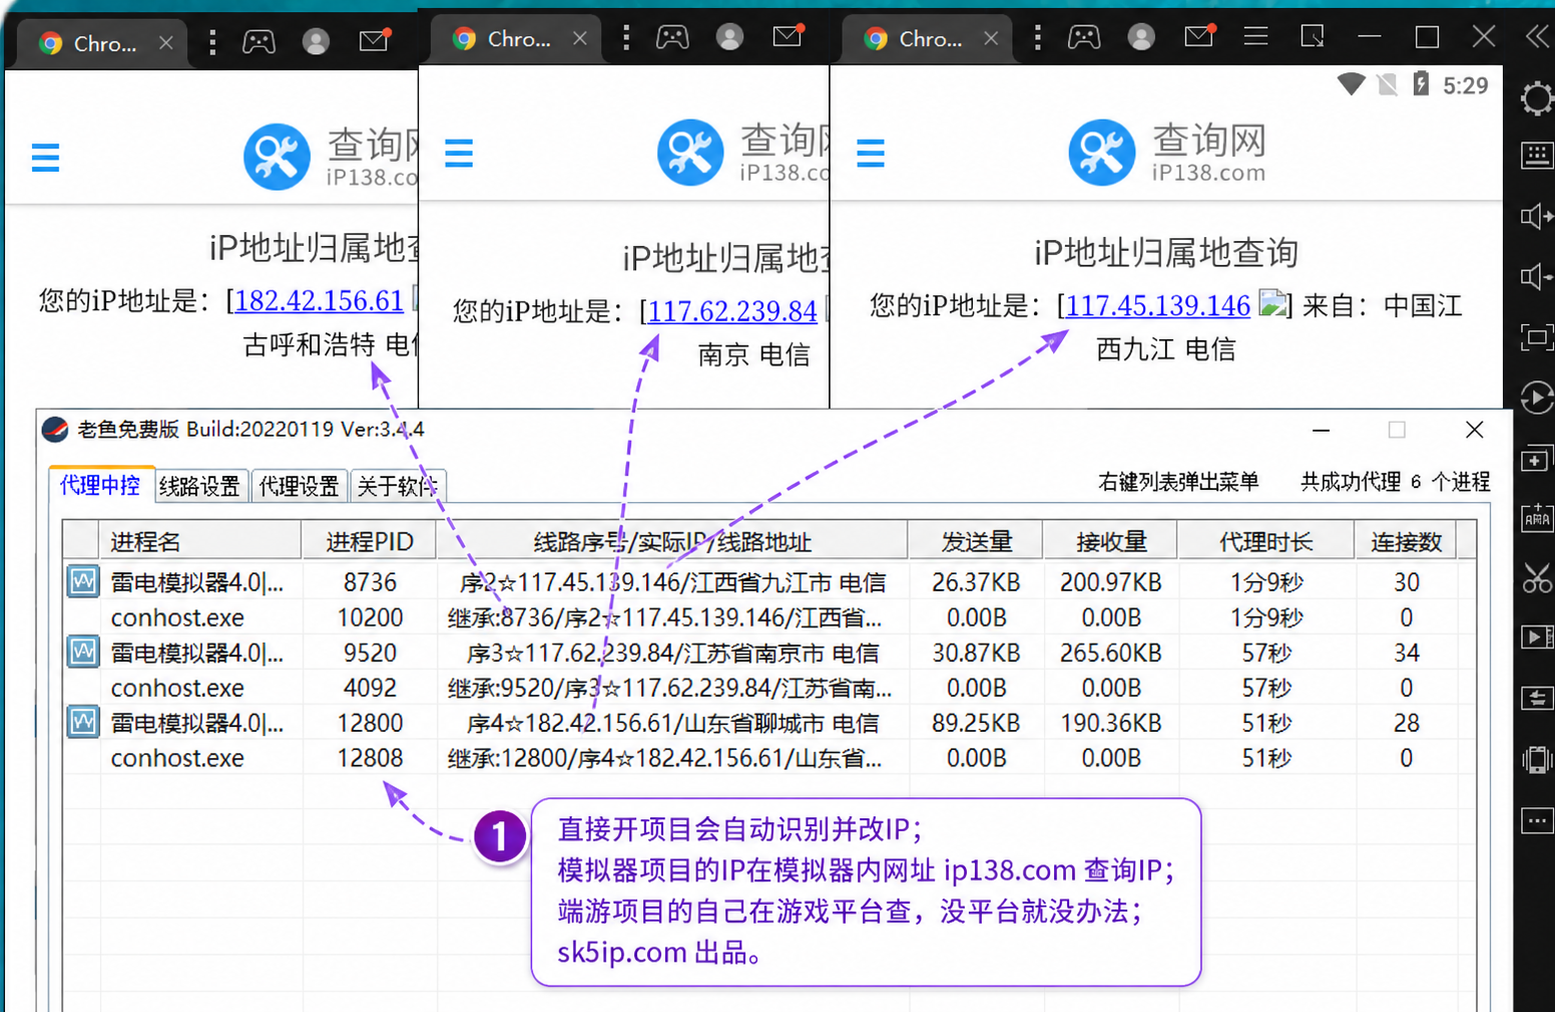Open the blue hamburger menu on the 117.45.139.146 page
This screenshot has width=1555, height=1012.
[x=871, y=153]
